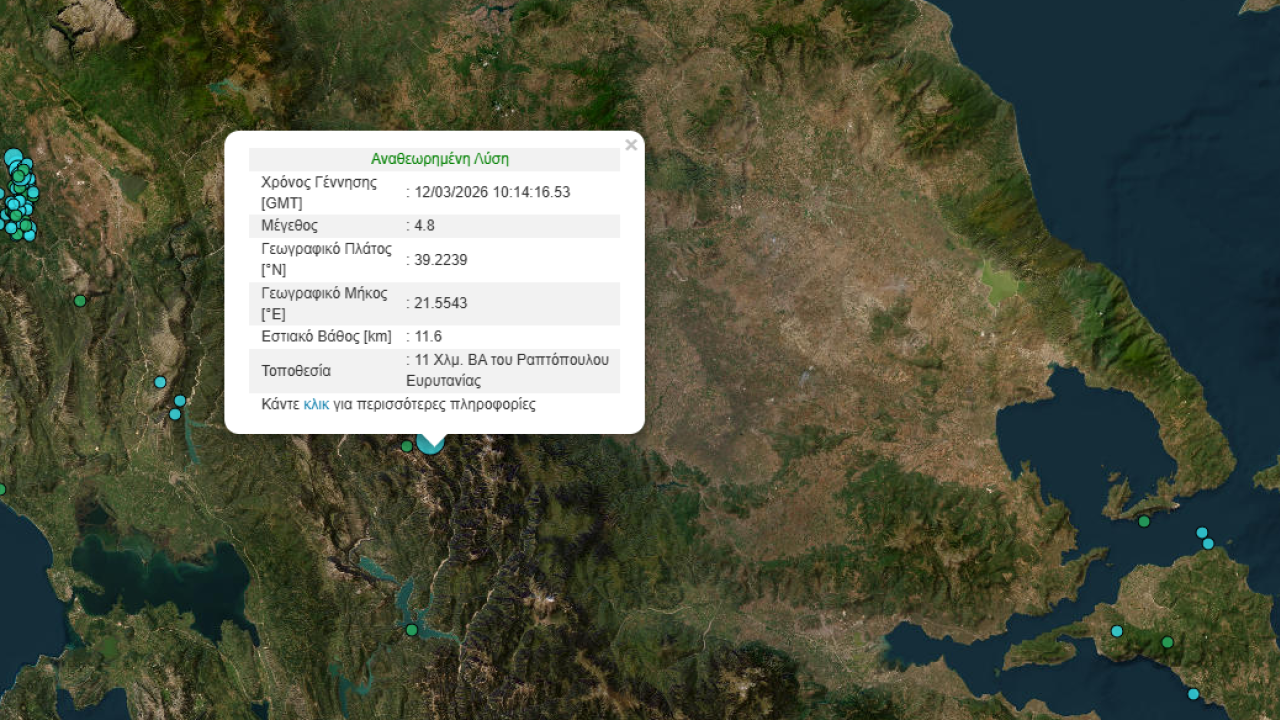Screen dimensions: 1280x720
Task: Click the longitude value 21.5543
Action: tap(440, 303)
